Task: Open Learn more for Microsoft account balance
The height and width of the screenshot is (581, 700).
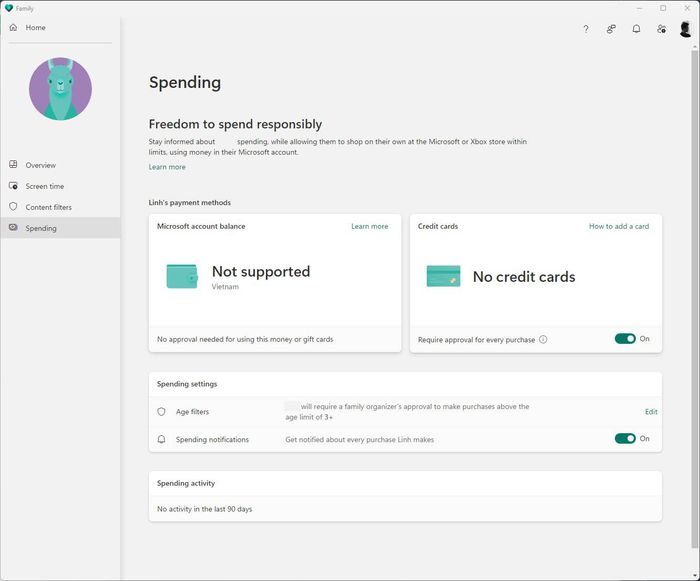Action: (370, 226)
